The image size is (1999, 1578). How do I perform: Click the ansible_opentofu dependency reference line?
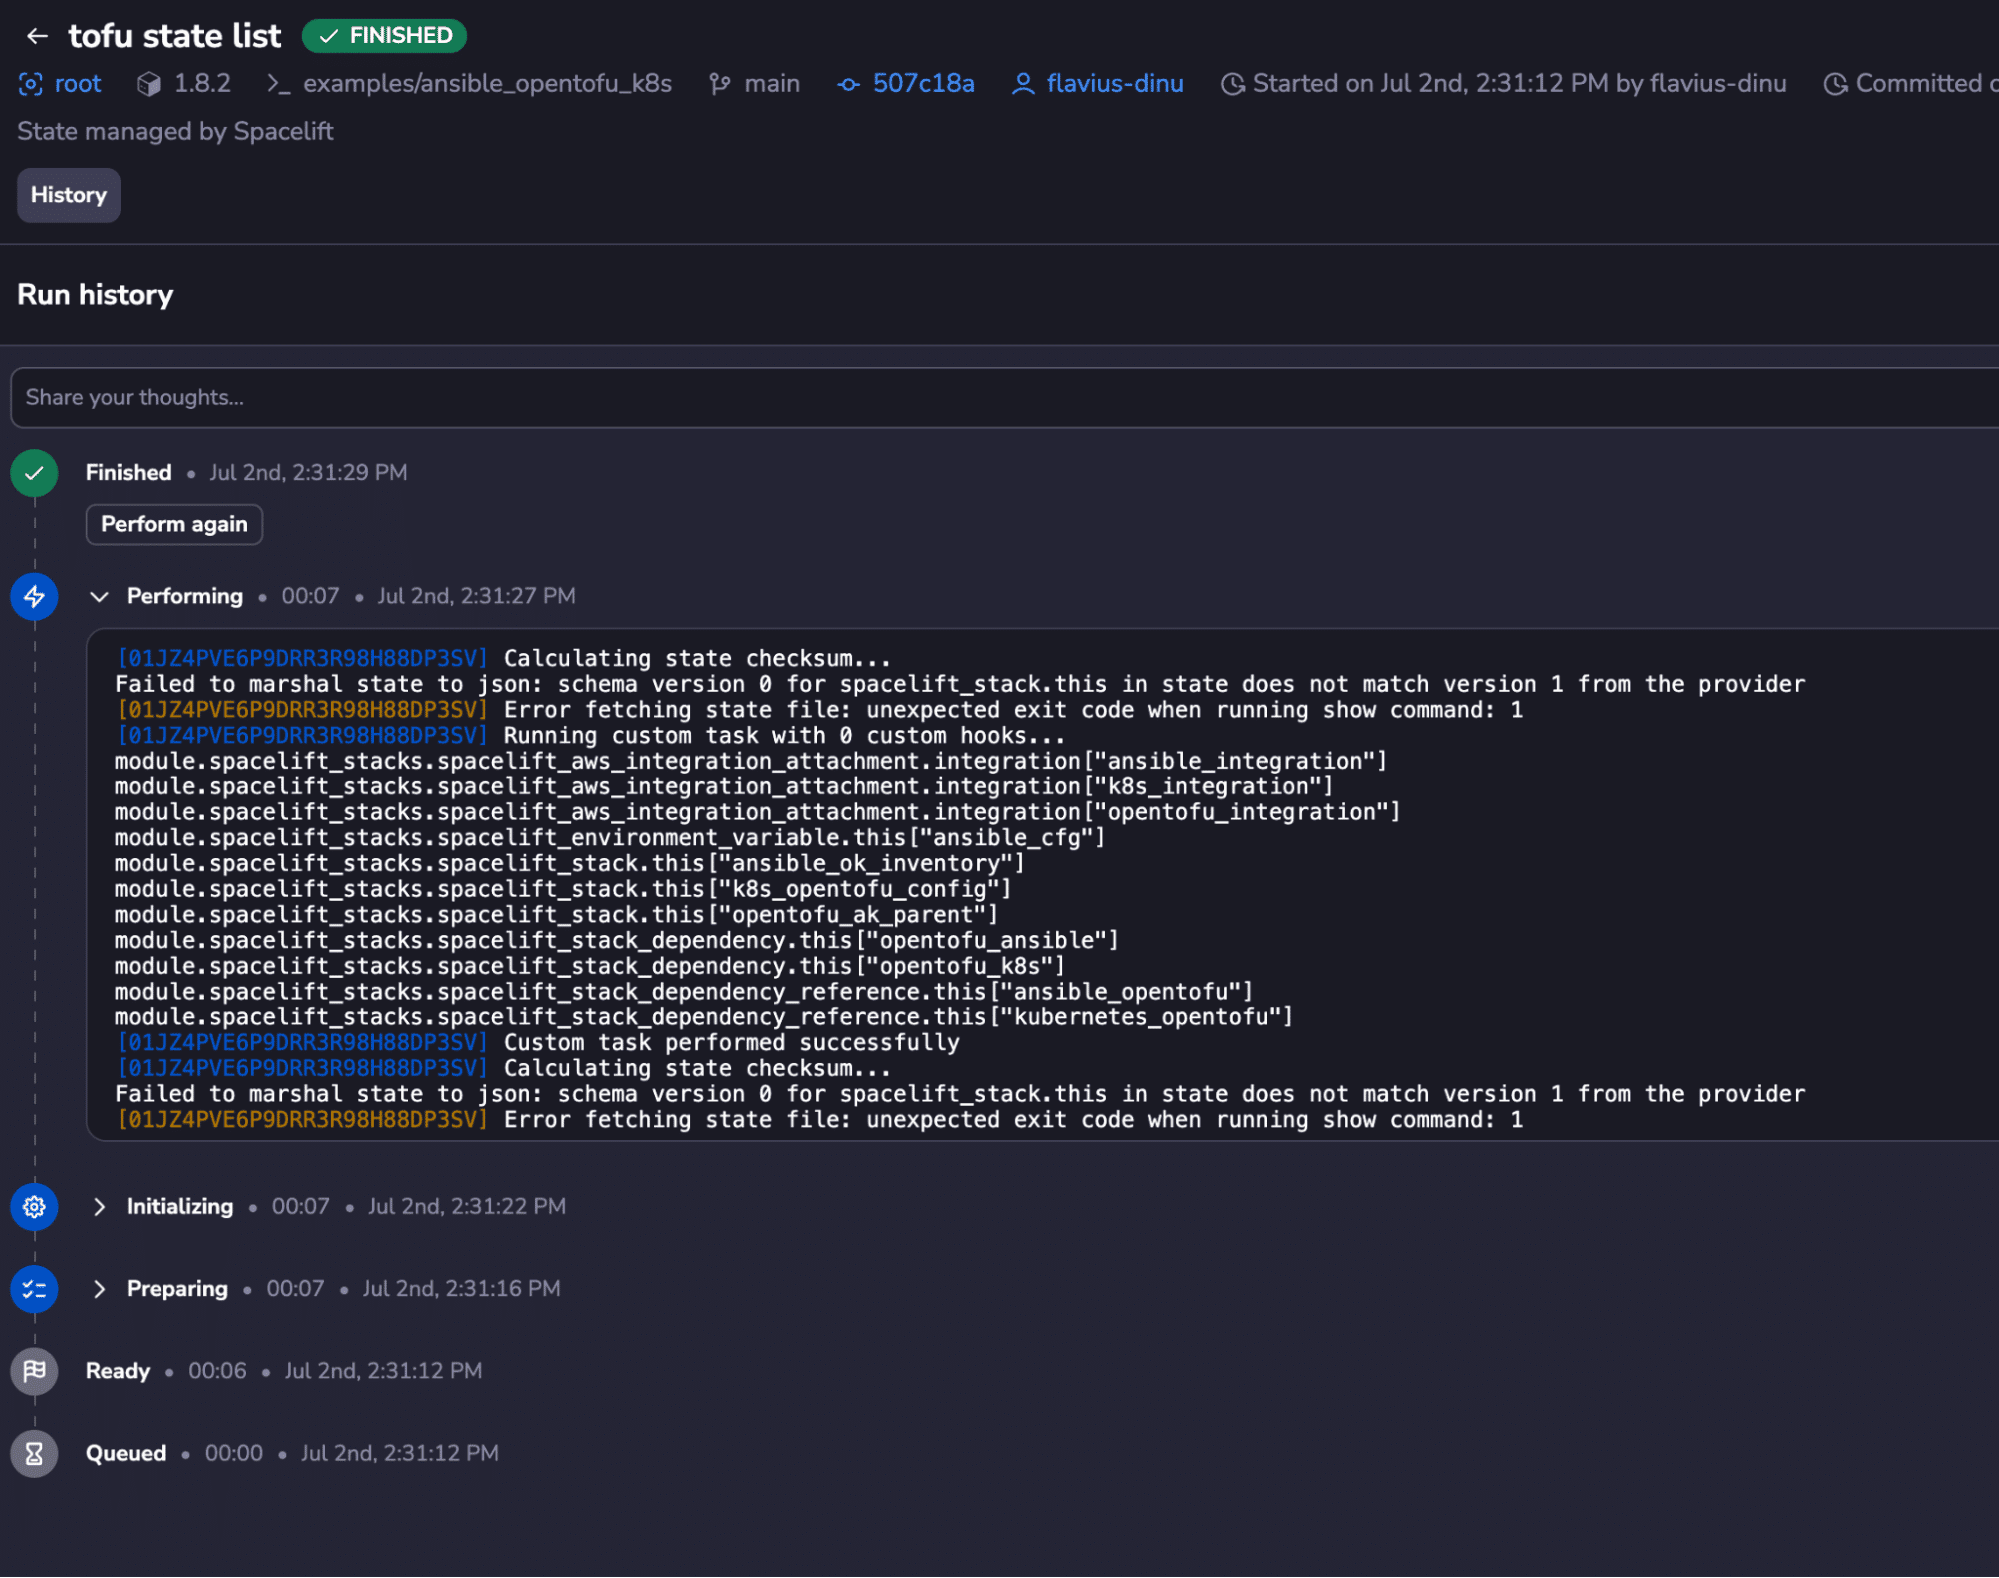(x=684, y=992)
